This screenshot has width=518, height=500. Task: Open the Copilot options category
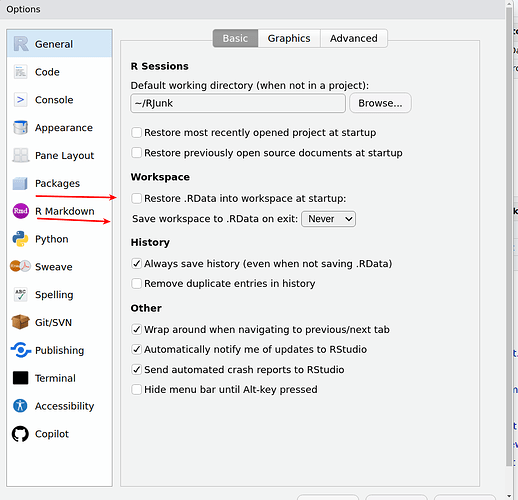[x=59, y=434]
